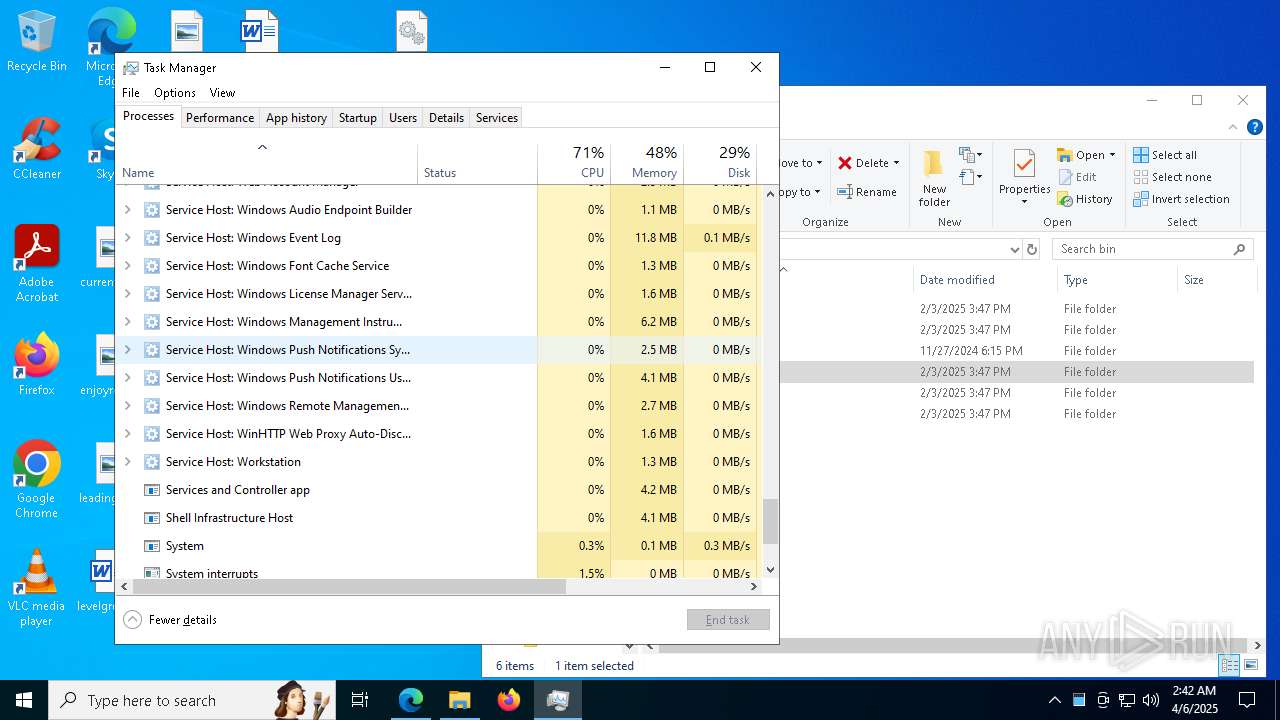Launch Microsoft Edge from the taskbar
The image size is (1280, 720).
[x=411, y=700]
